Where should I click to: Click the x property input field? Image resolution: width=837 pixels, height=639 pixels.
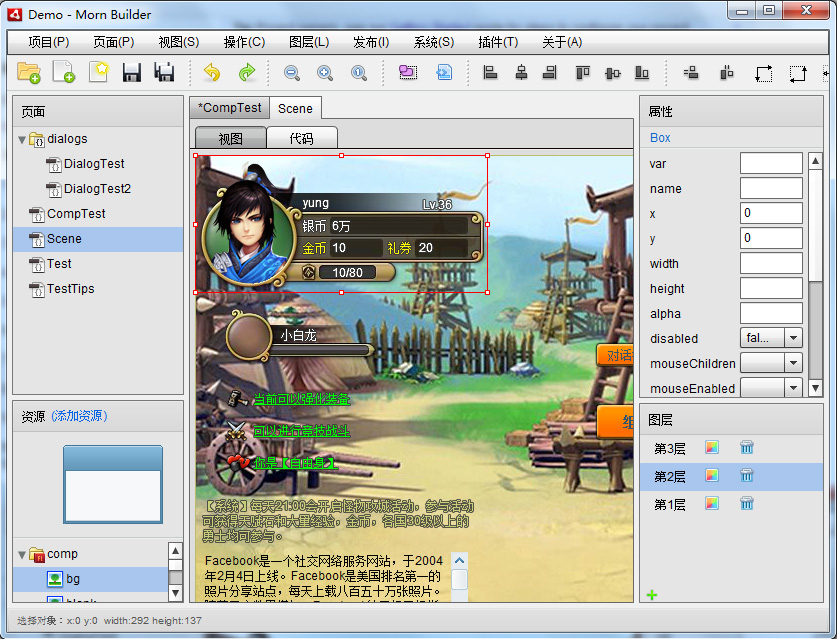point(771,213)
